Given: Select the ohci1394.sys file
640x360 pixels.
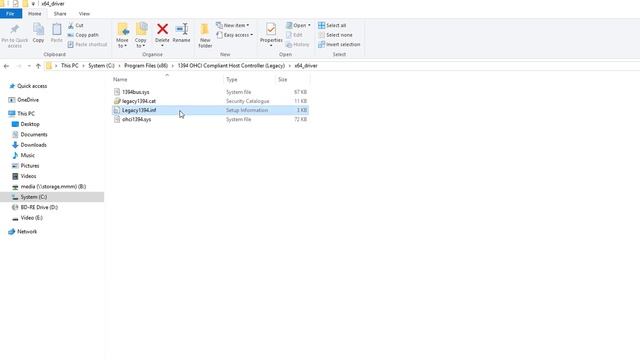Looking at the screenshot, I should [x=136, y=120].
